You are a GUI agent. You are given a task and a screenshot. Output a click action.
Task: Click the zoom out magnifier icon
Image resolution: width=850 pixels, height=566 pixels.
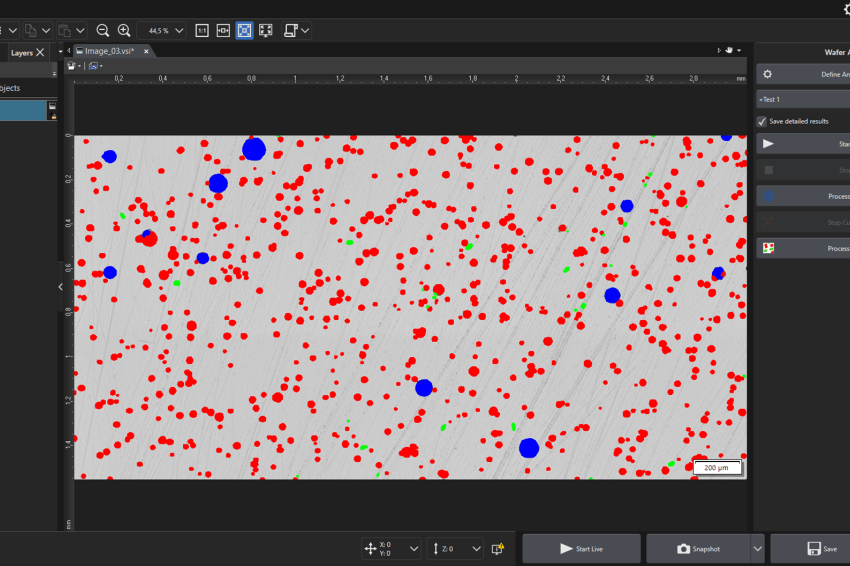tap(102, 30)
